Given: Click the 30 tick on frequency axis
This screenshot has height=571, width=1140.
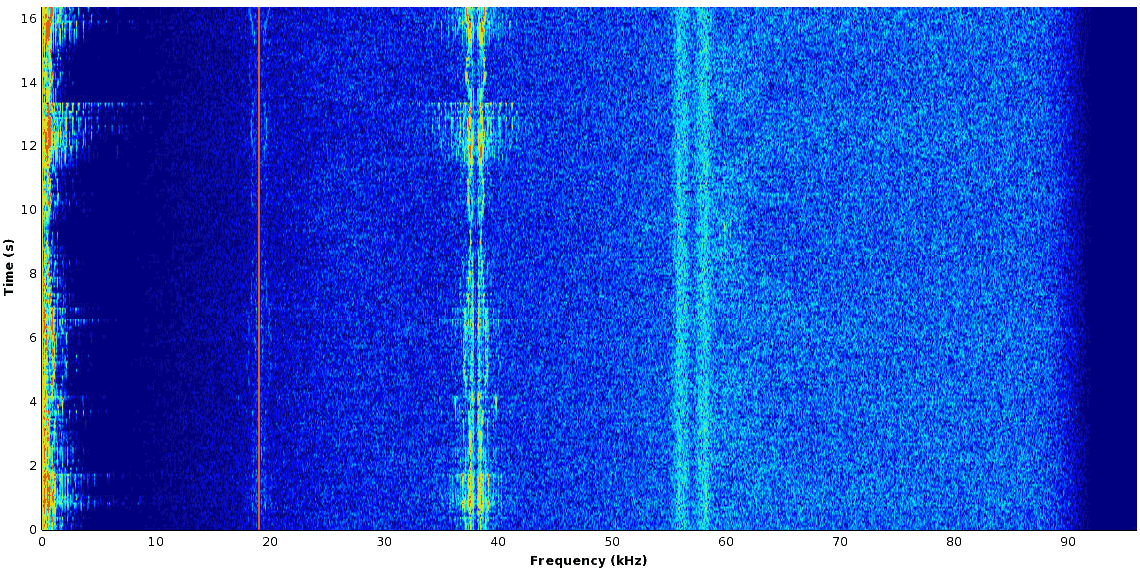Looking at the screenshot, I should 384,542.
